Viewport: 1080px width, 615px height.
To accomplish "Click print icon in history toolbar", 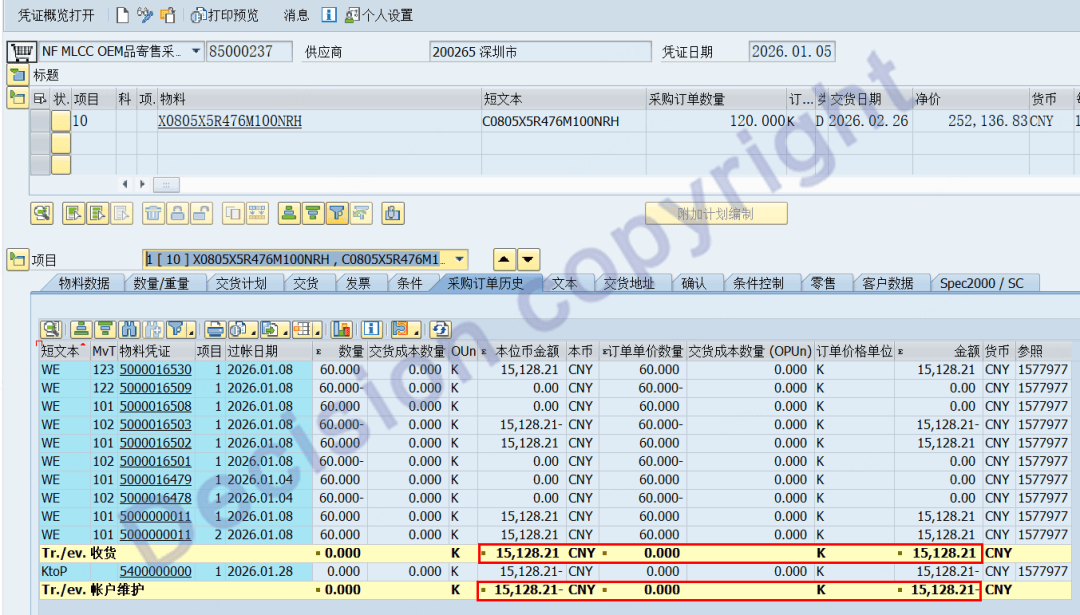I will [214, 329].
